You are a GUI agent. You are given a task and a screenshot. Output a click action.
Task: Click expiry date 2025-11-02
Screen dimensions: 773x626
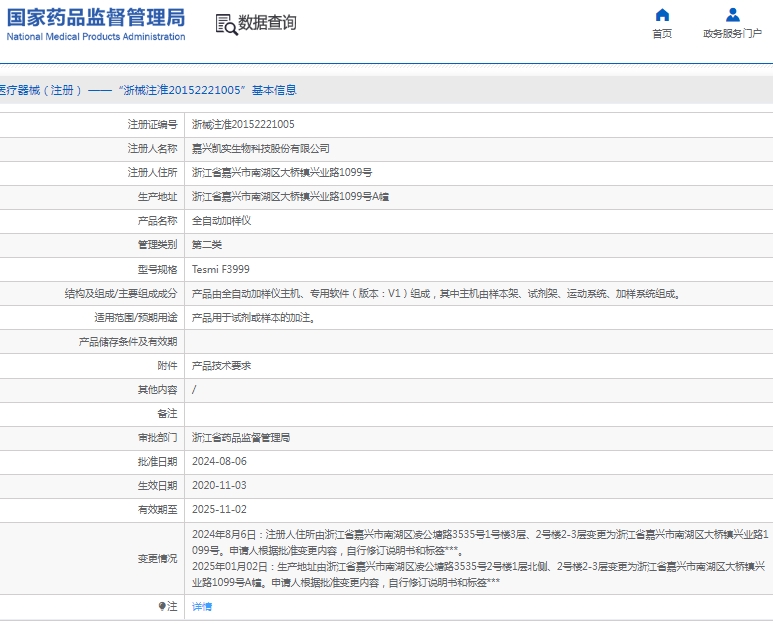click(219, 510)
